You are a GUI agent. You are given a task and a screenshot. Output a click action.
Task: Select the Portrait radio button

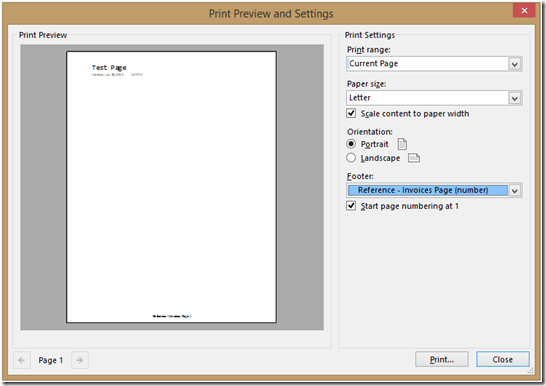(351, 144)
